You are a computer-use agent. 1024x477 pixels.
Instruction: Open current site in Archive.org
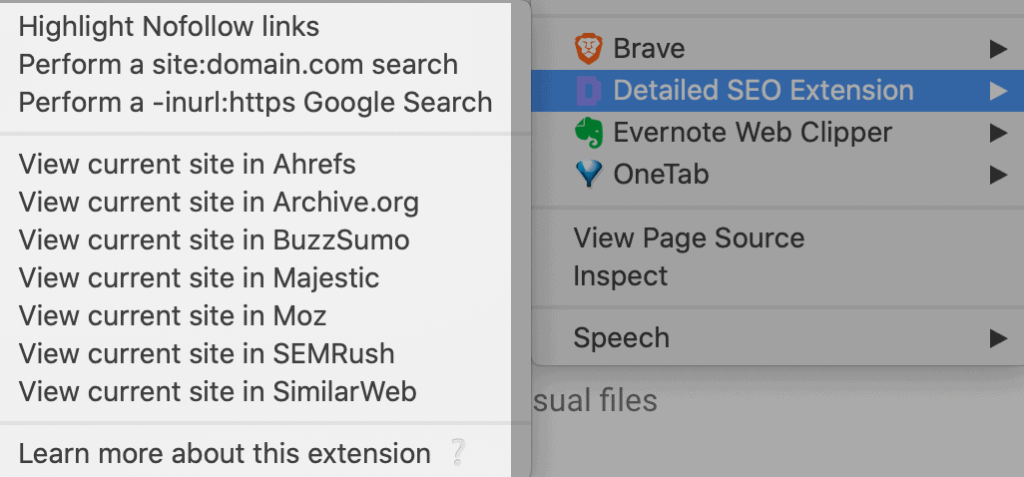click(x=218, y=202)
